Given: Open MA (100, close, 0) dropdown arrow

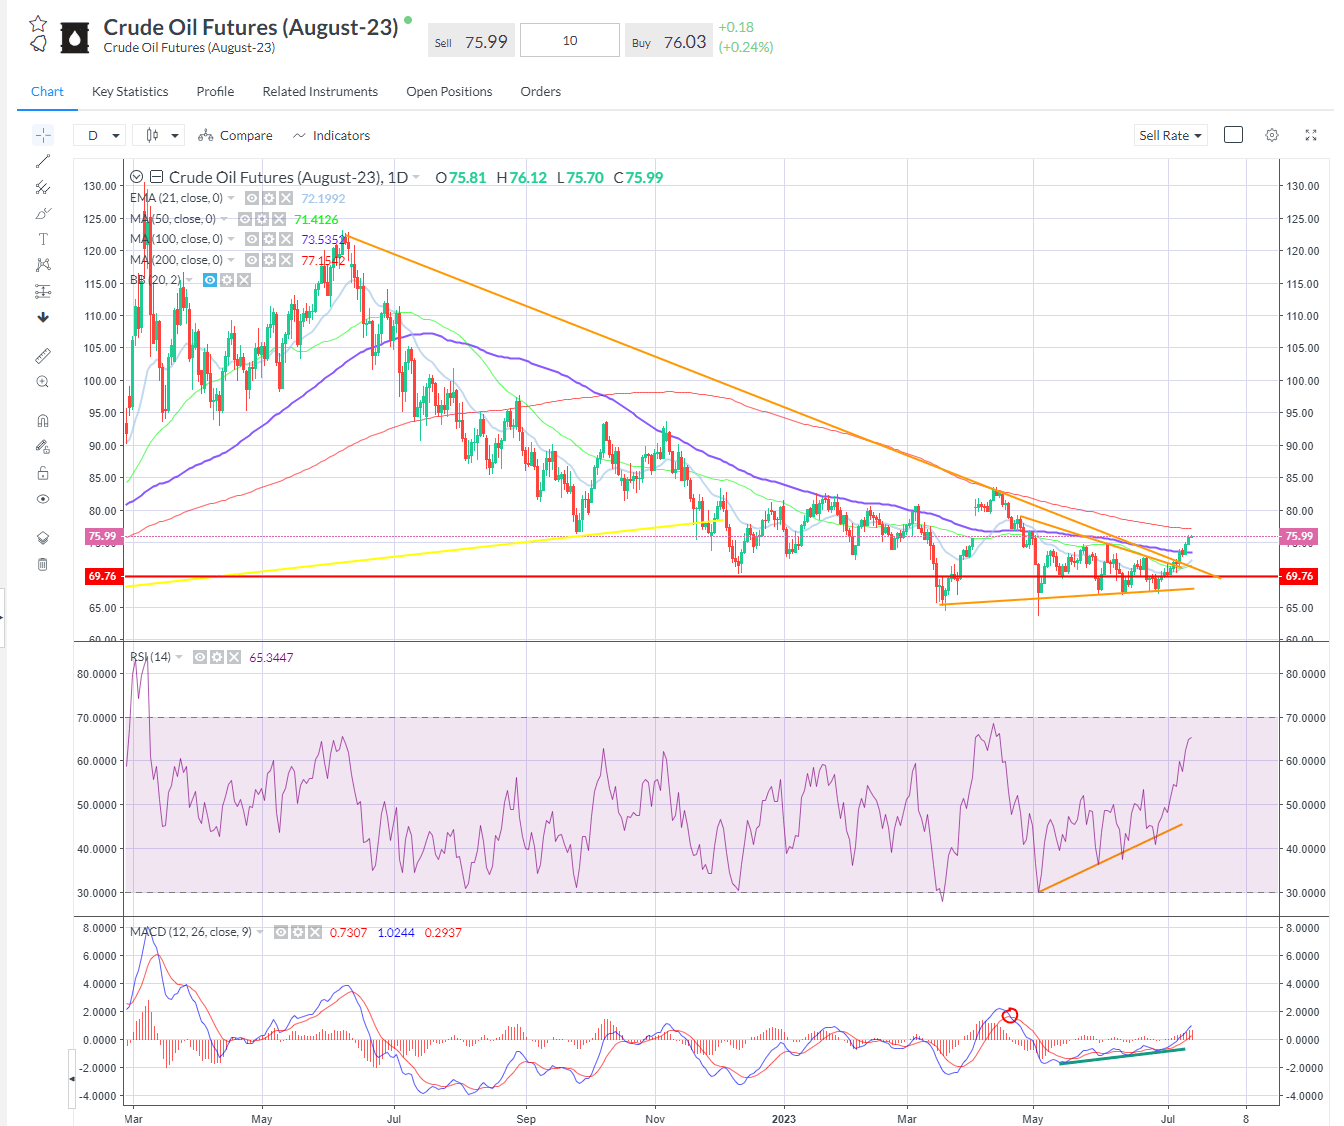Looking at the screenshot, I should click(x=231, y=239).
